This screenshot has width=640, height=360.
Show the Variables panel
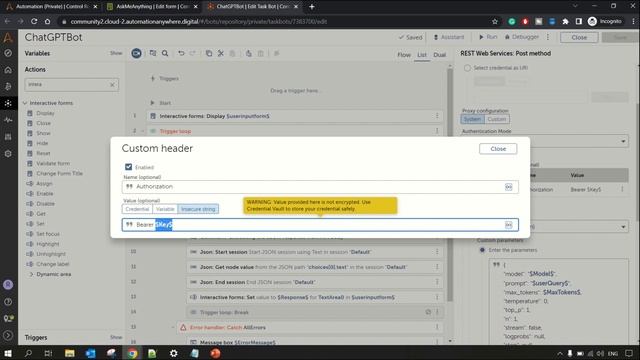click(116, 53)
